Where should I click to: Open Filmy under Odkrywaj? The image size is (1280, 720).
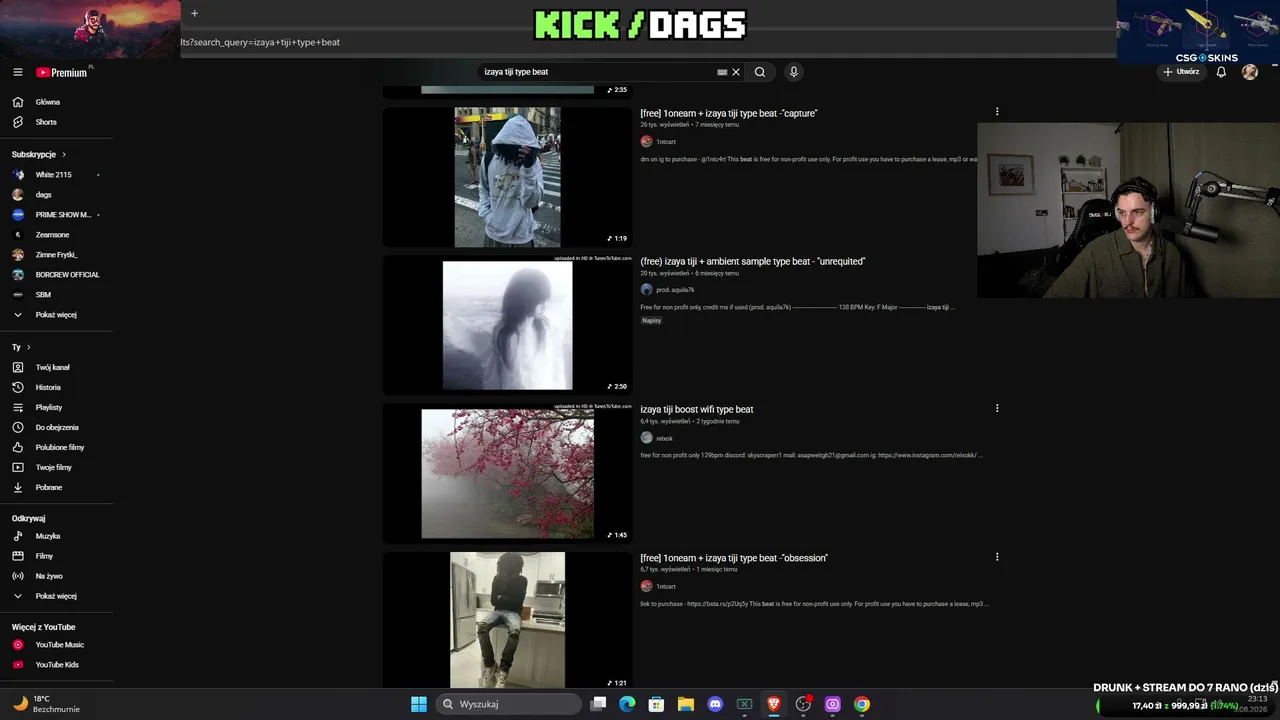(44, 556)
